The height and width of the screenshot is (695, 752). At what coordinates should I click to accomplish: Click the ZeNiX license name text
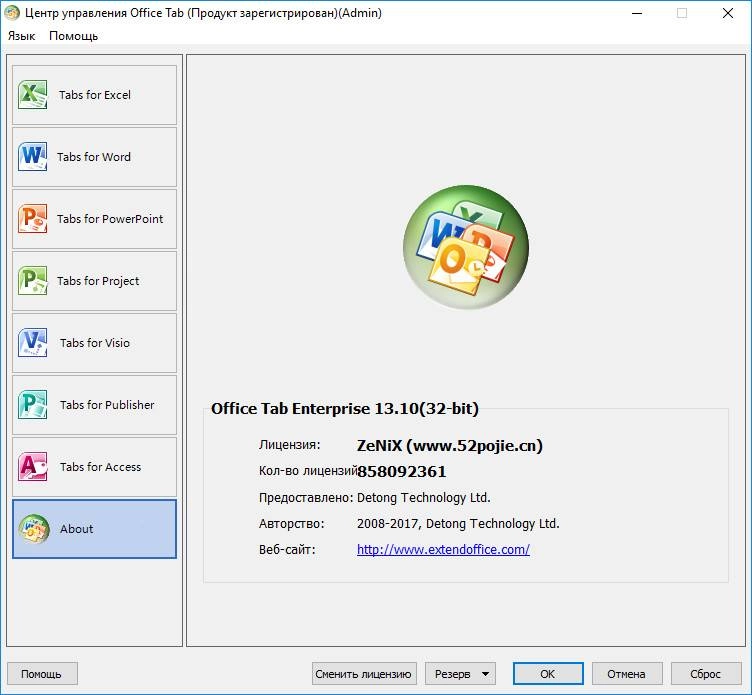tap(450, 446)
